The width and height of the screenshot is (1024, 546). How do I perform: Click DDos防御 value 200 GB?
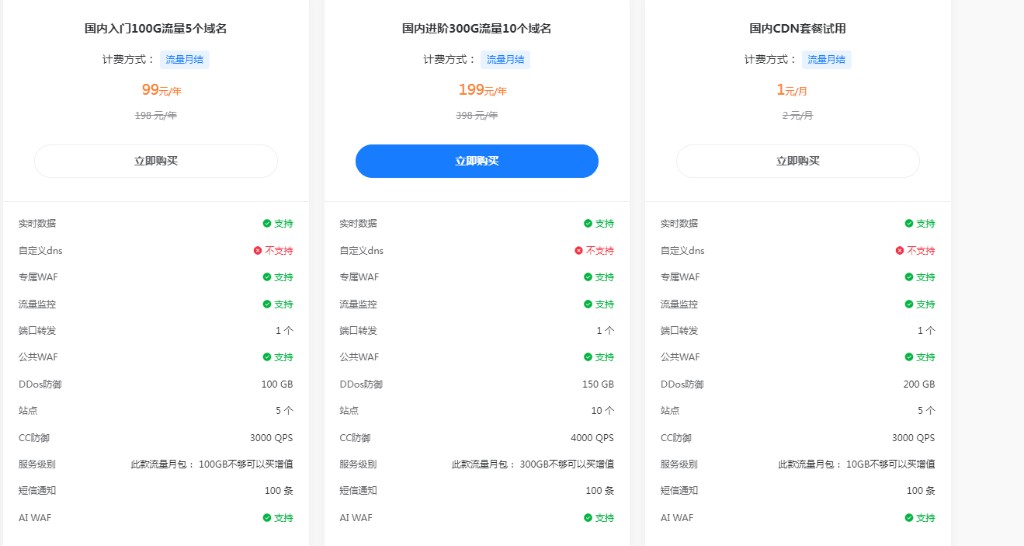pos(919,384)
